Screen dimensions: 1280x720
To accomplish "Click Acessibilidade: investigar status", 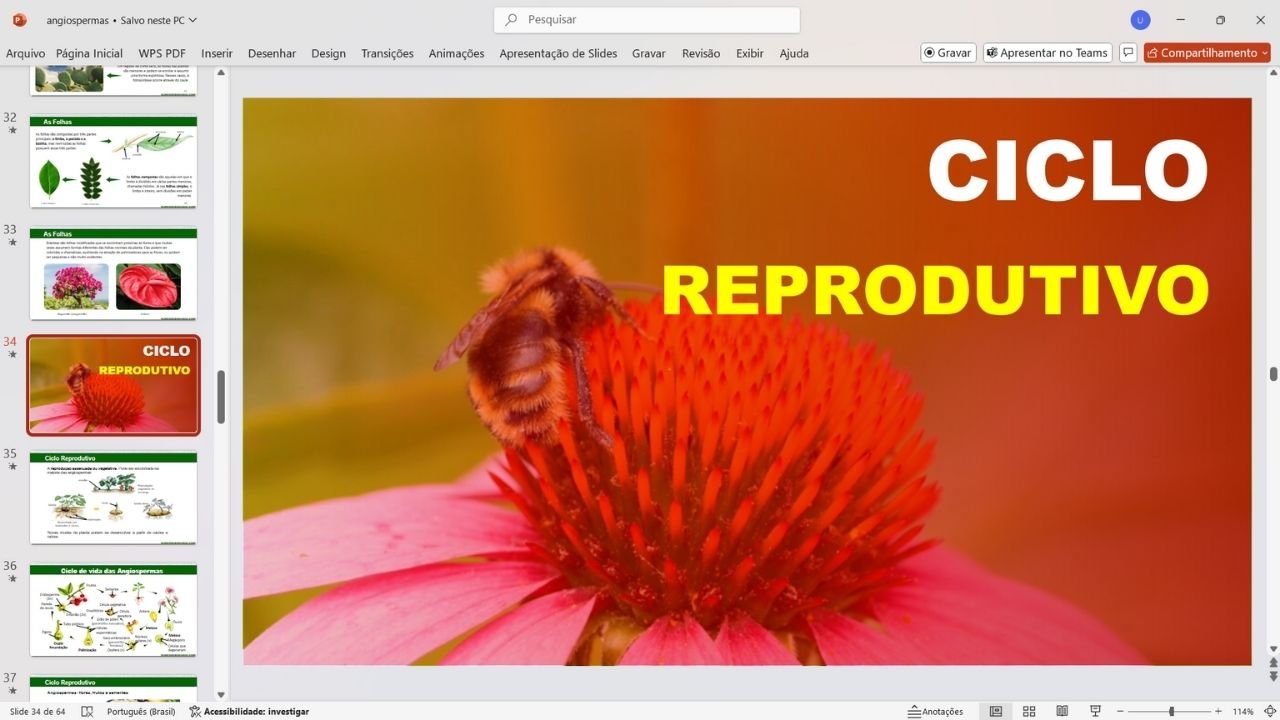I will [249, 711].
